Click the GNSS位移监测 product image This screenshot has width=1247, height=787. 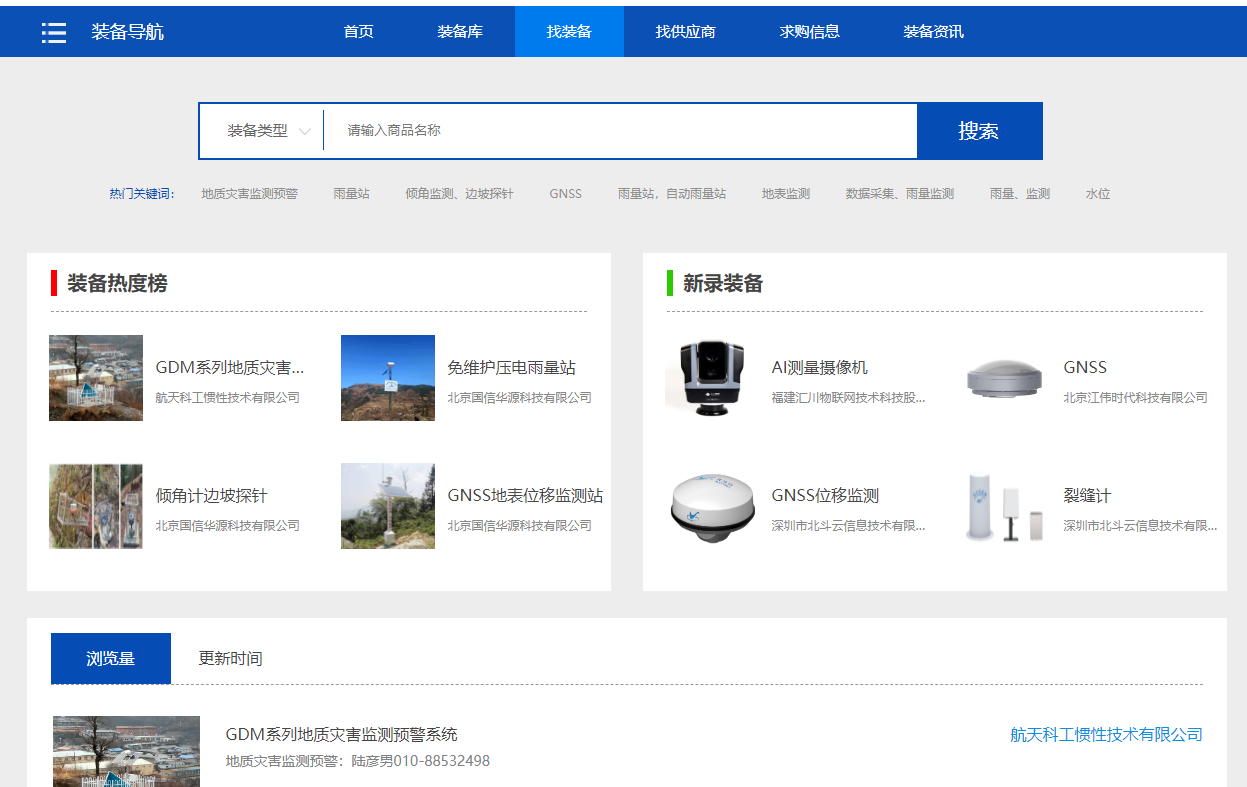tap(712, 506)
